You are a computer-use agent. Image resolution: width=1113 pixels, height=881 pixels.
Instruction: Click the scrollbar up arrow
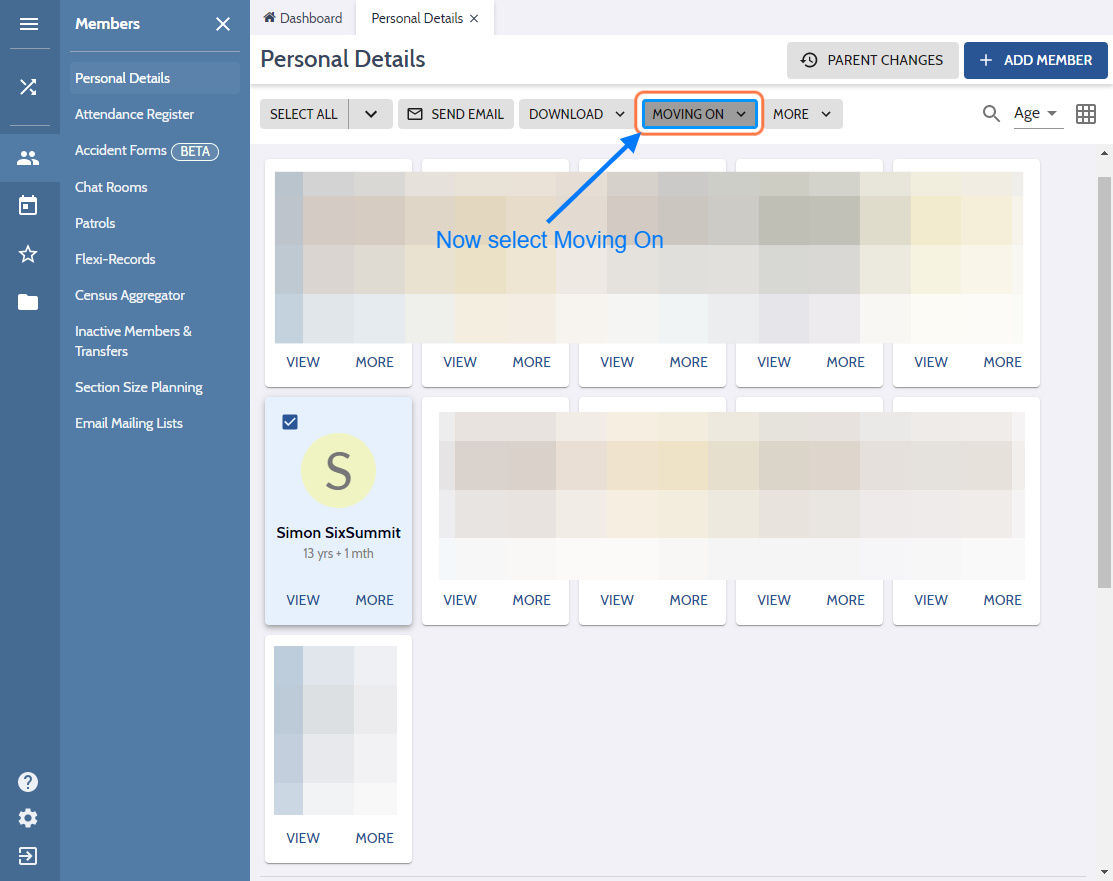click(x=1104, y=153)
